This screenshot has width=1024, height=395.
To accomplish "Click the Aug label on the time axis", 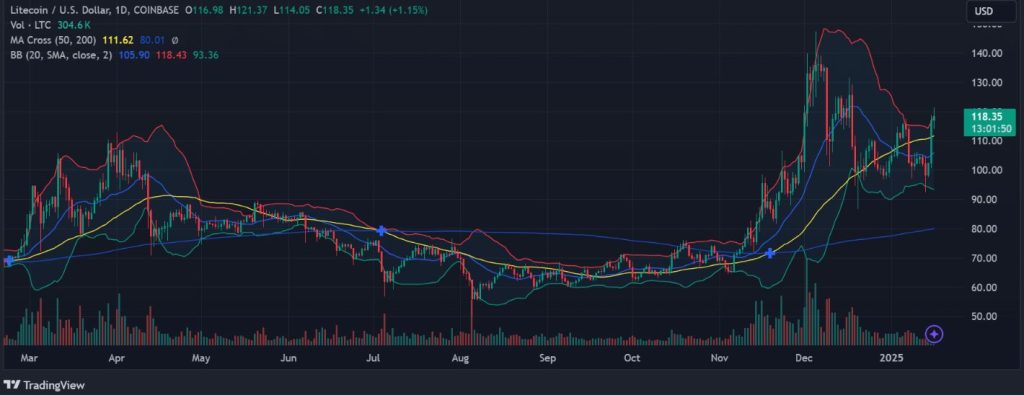I will 461,358.
